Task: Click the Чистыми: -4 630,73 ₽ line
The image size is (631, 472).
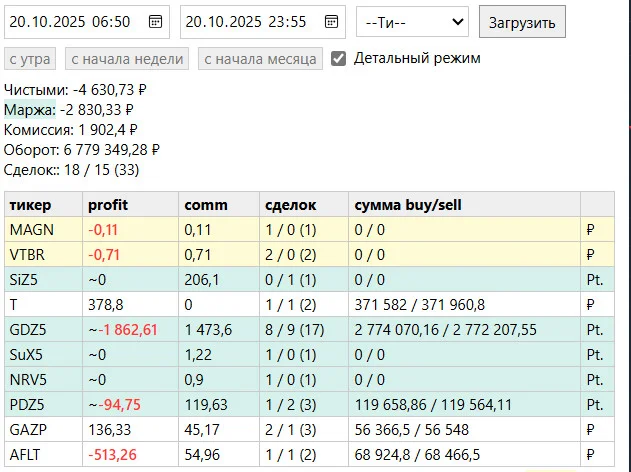Action: point(75,90)
